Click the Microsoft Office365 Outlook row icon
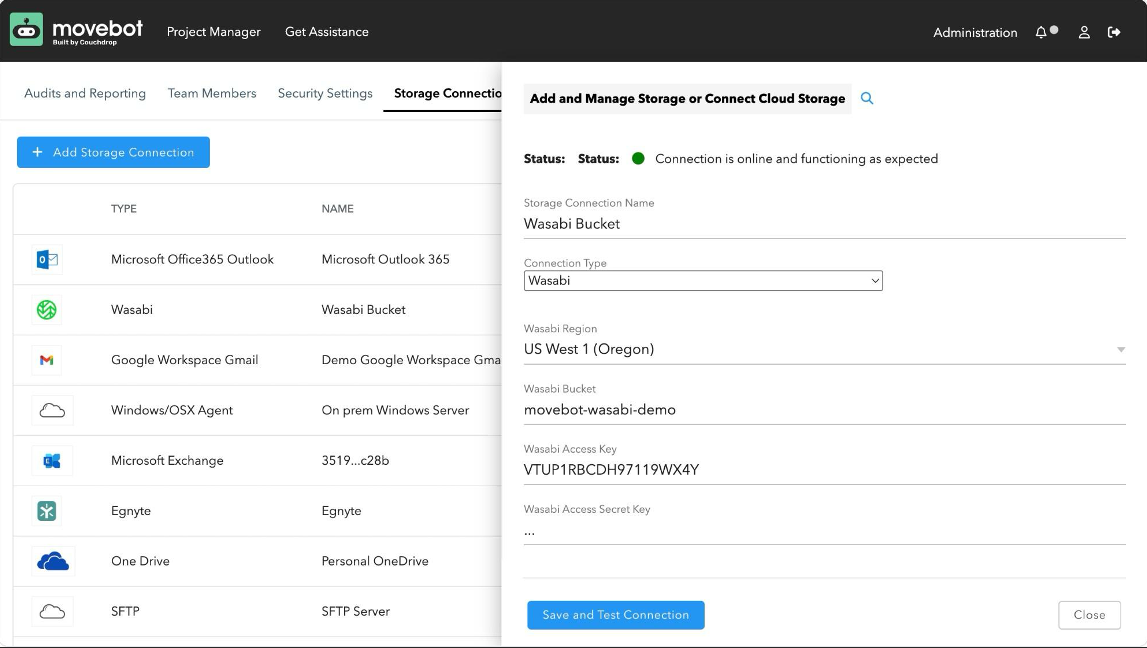Screen dimensions: 1147x648 48,259
